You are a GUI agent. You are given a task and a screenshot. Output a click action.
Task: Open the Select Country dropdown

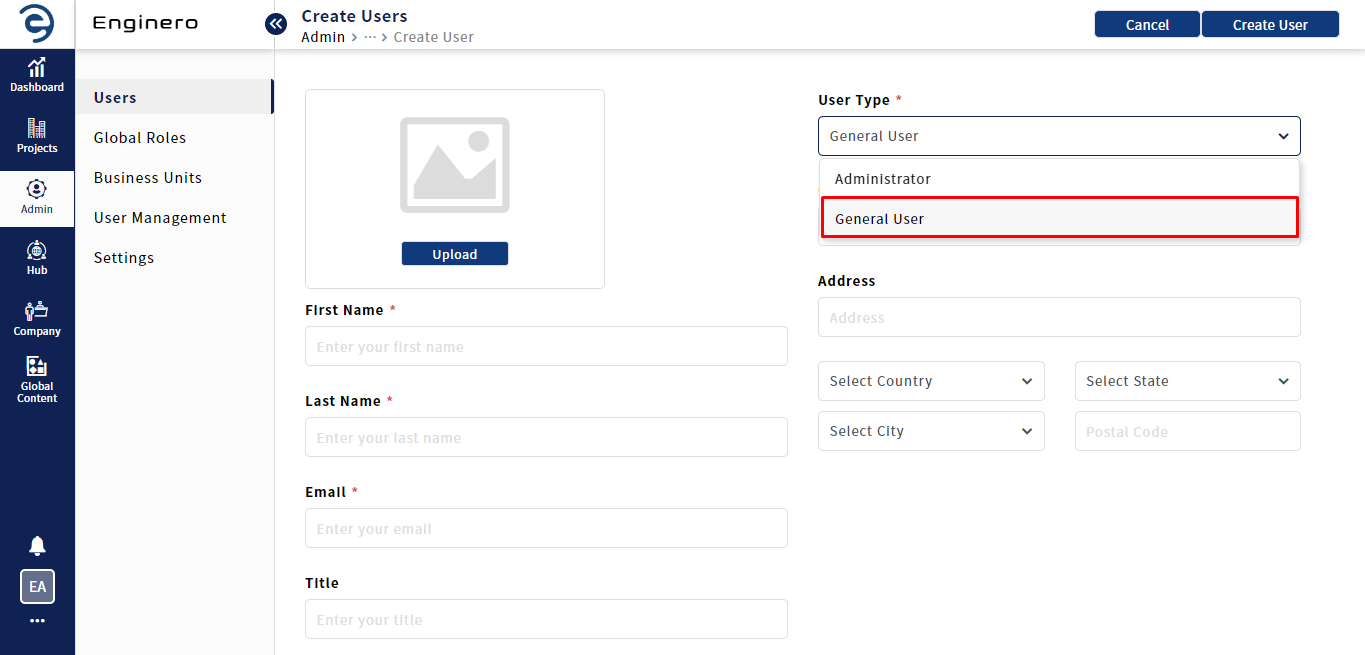931,381
